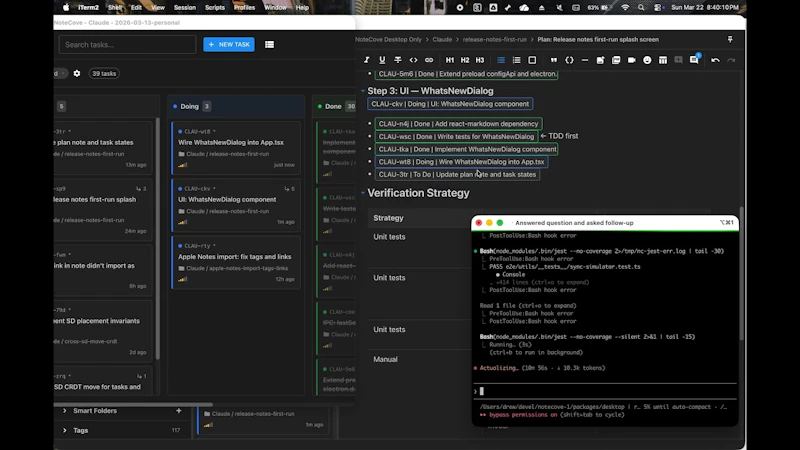Collapse the Step 3 UI heading
The image size is (800, 450).
click(x=363, y=91)
